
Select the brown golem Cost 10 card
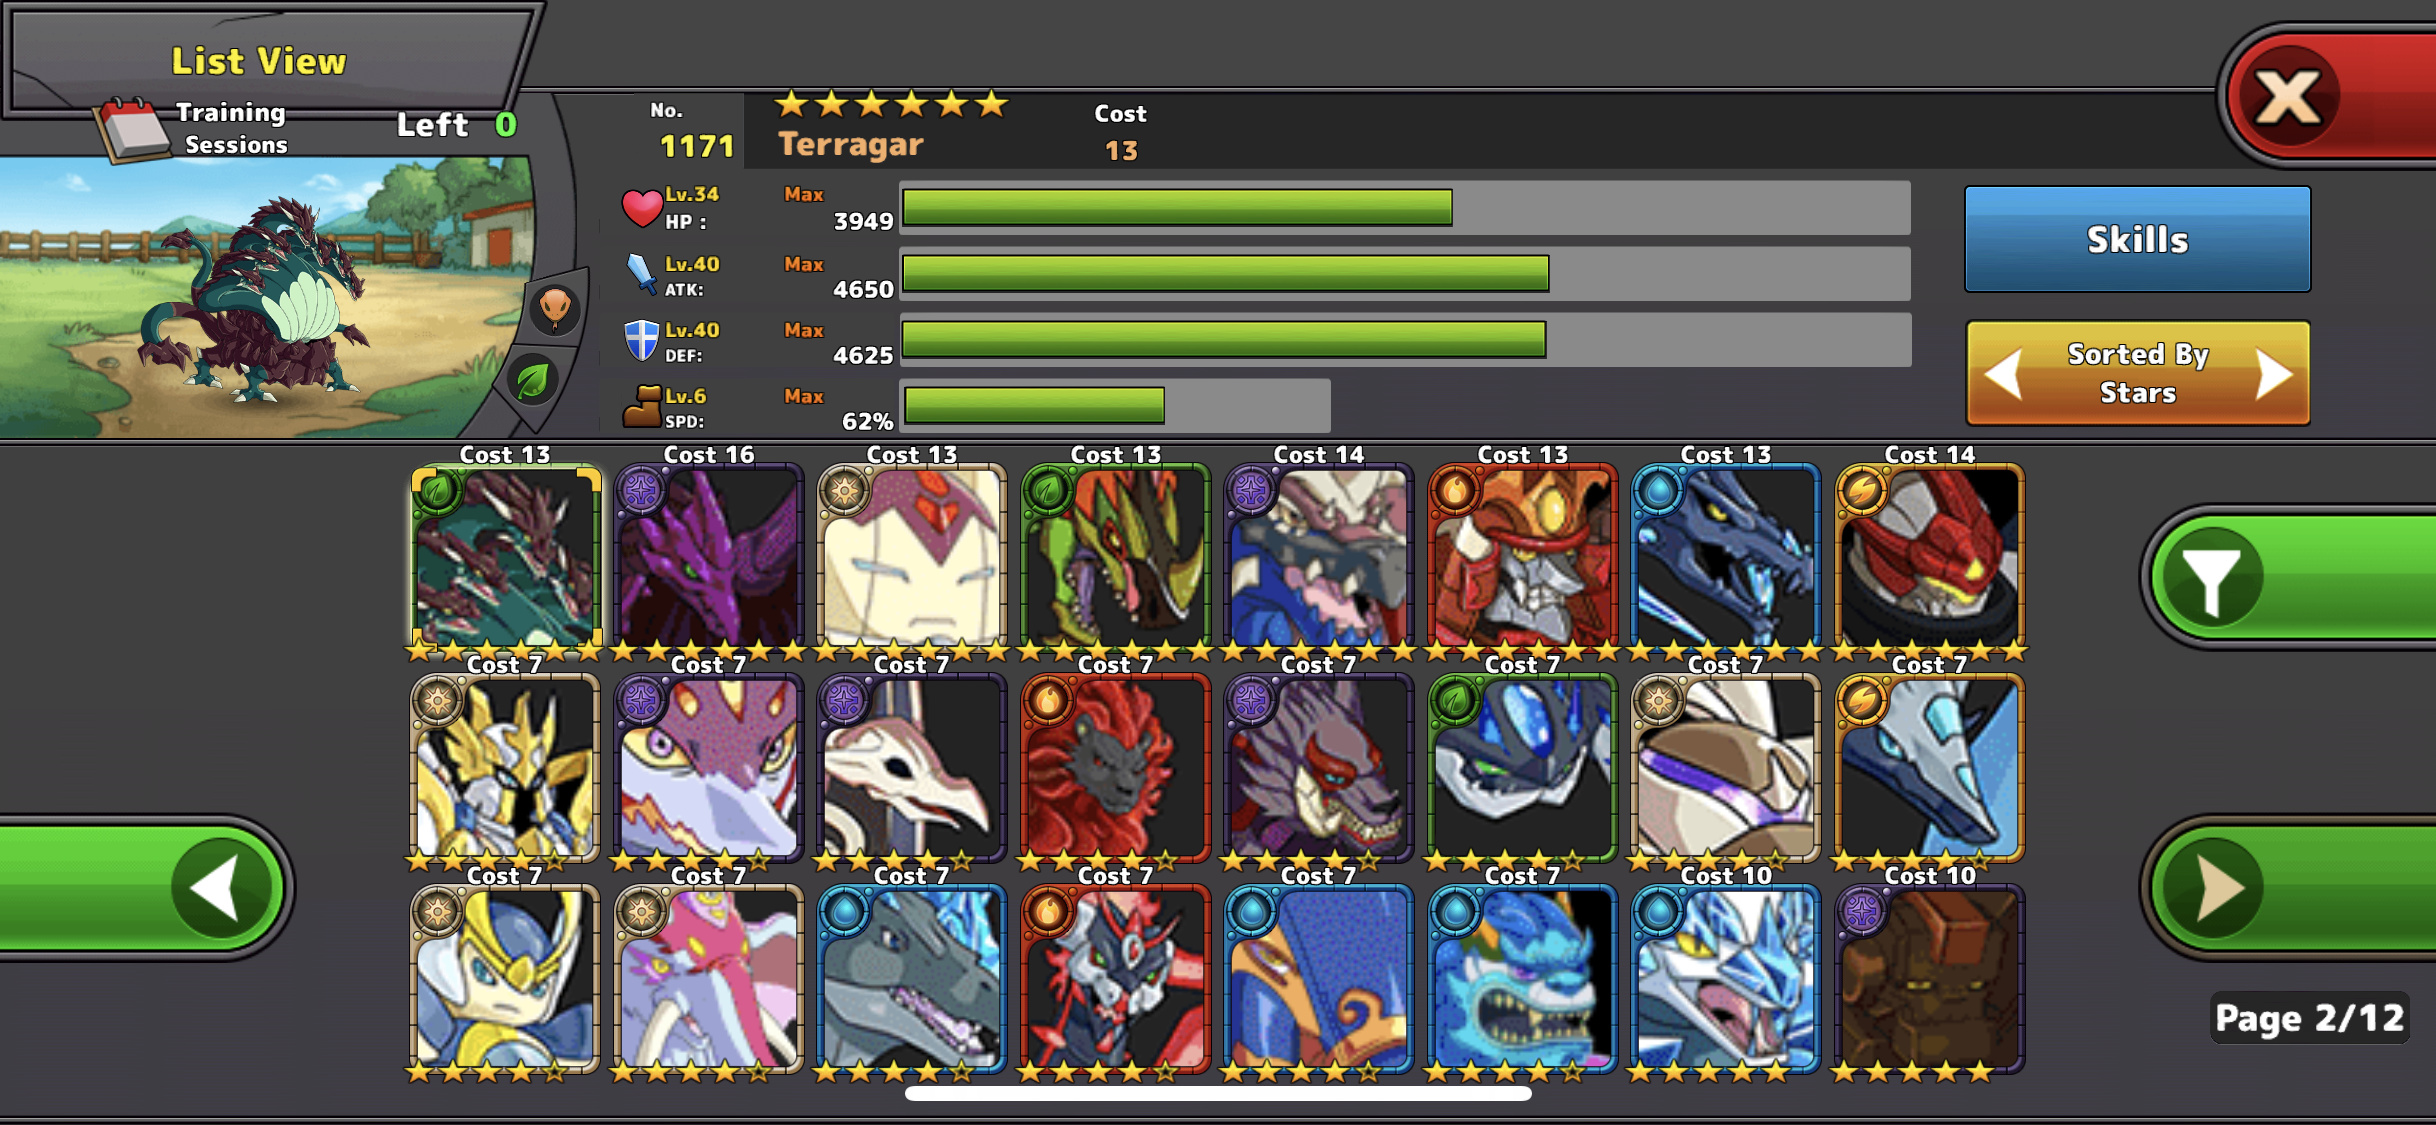(1929, 978)
